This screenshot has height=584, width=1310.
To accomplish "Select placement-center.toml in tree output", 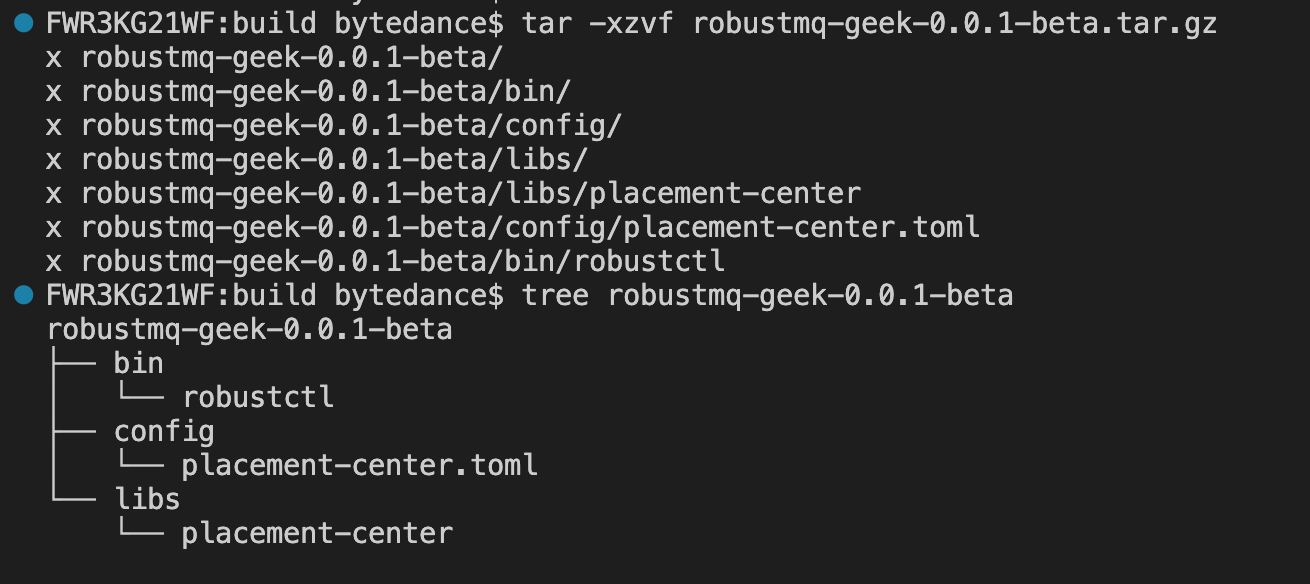I will (359, 465).
